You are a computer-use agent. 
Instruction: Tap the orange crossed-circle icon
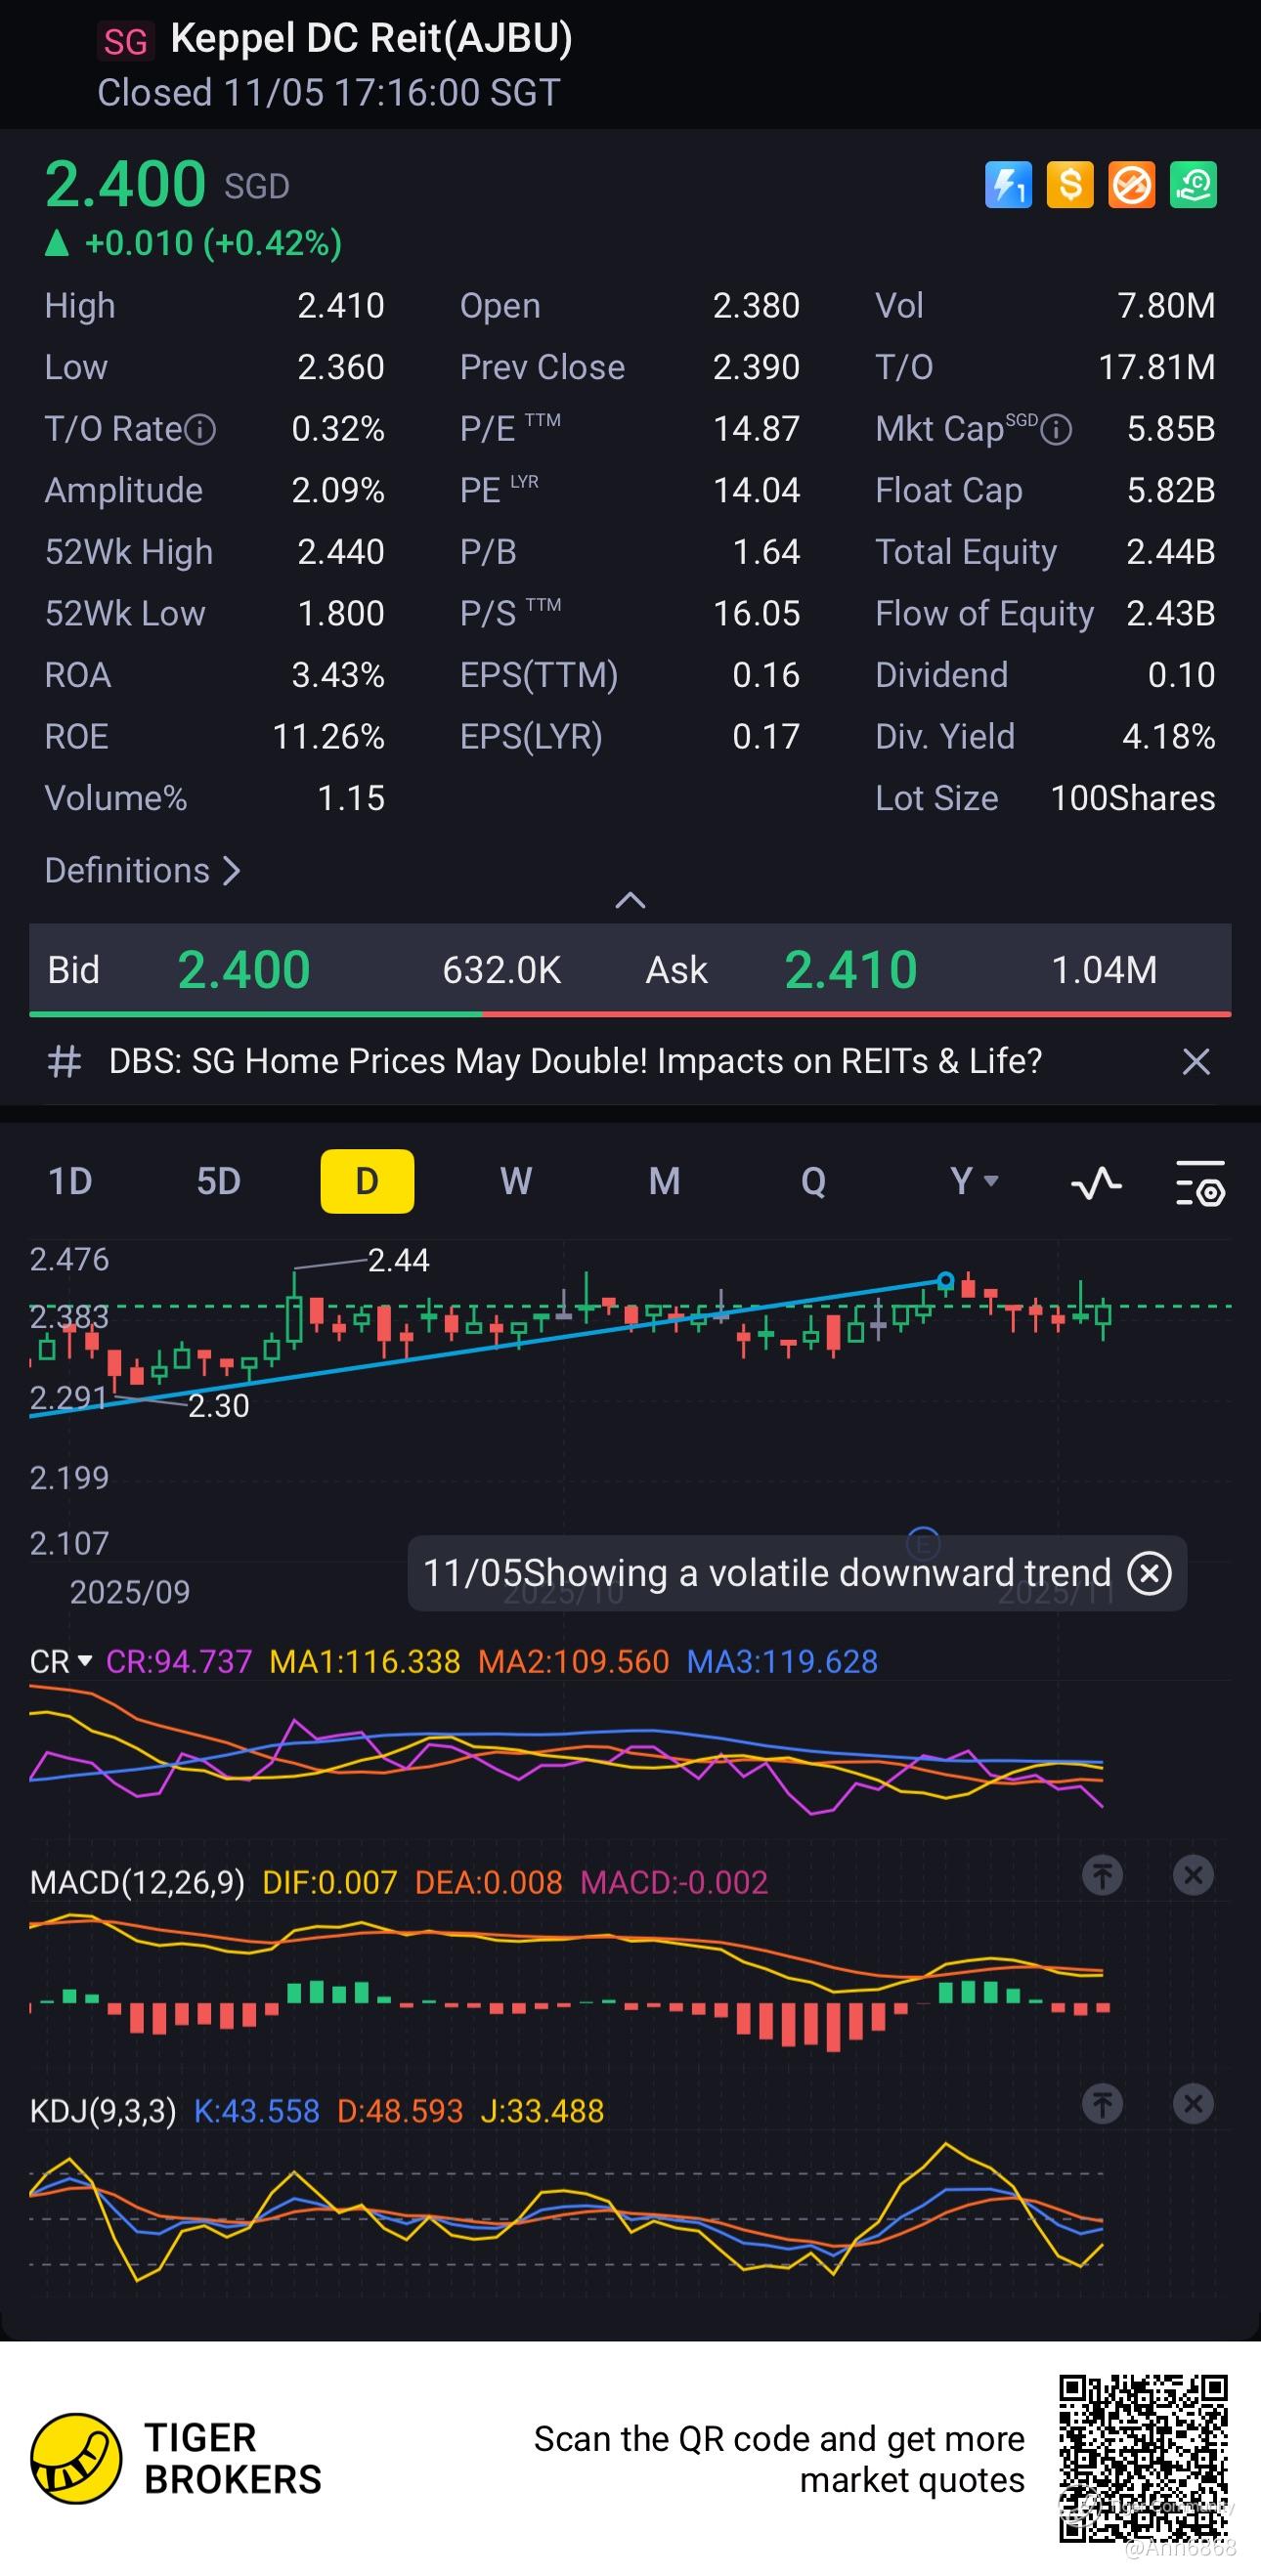pos(1131,185)
